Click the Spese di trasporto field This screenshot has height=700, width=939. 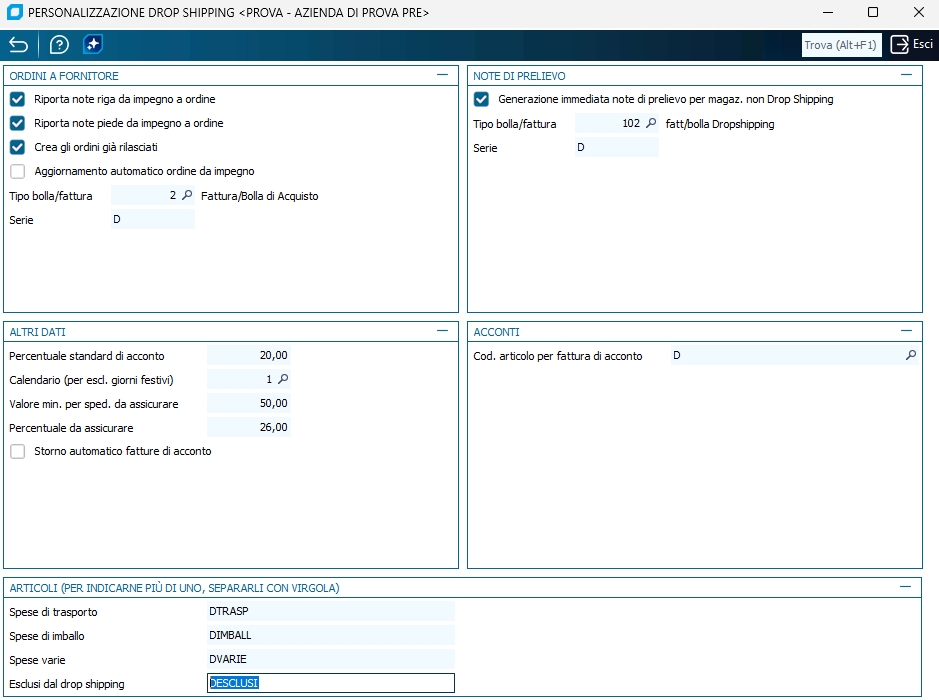(x=330, y=612)
